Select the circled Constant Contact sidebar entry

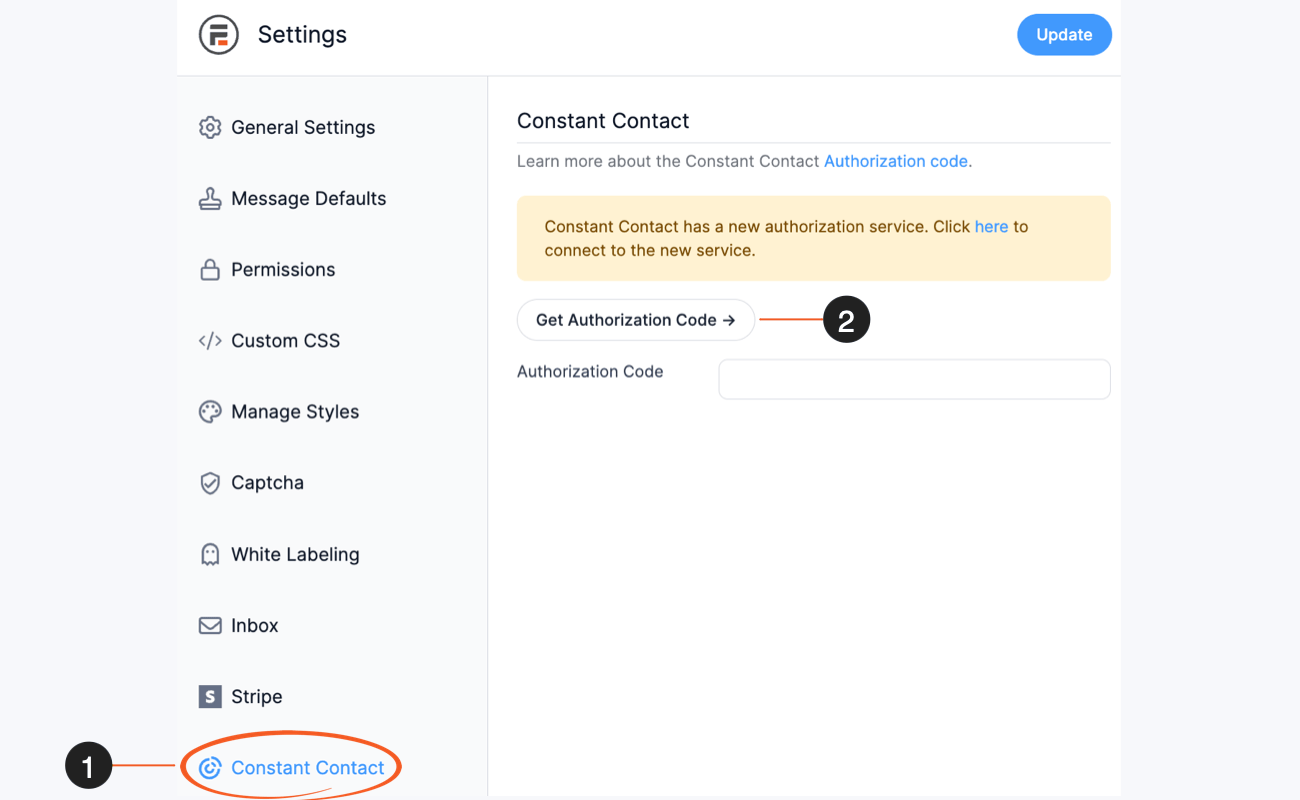[x=308, y=767]
